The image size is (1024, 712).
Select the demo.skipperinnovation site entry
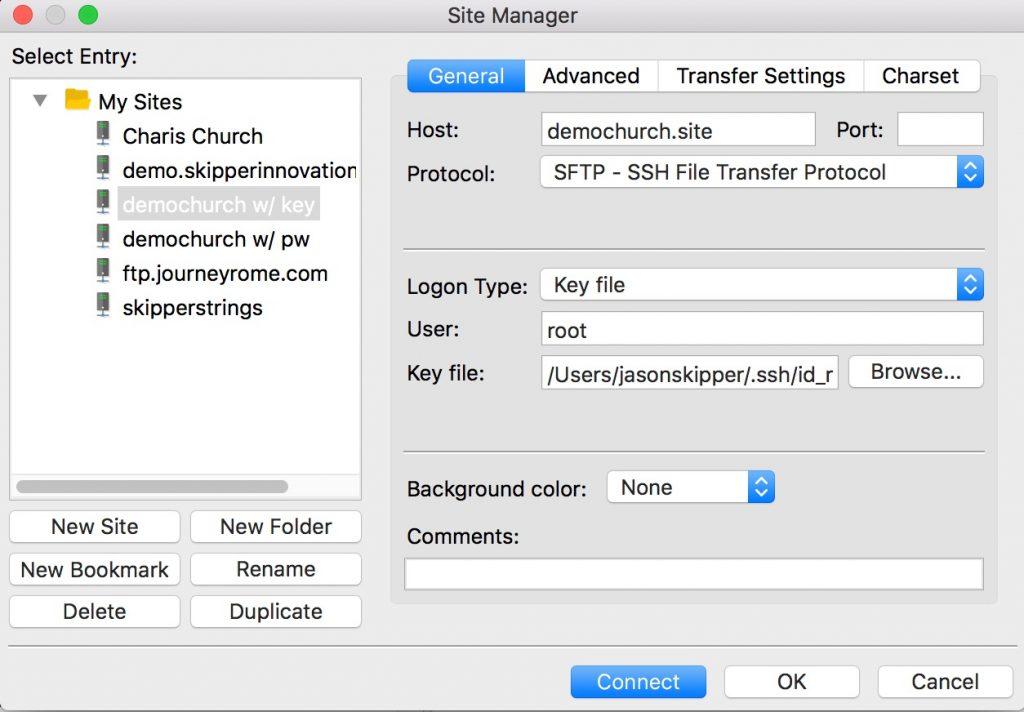pyautogui.click(x=239, y=170)
